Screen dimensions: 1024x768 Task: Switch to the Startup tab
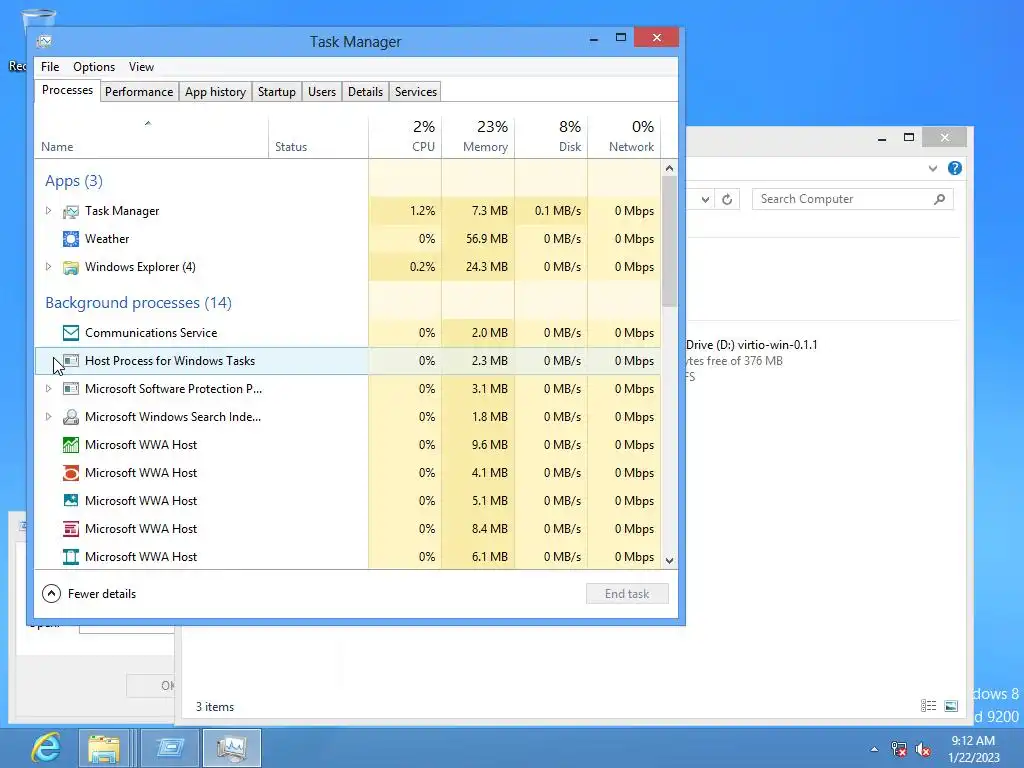pyautogui.click(x=277, y=92)
